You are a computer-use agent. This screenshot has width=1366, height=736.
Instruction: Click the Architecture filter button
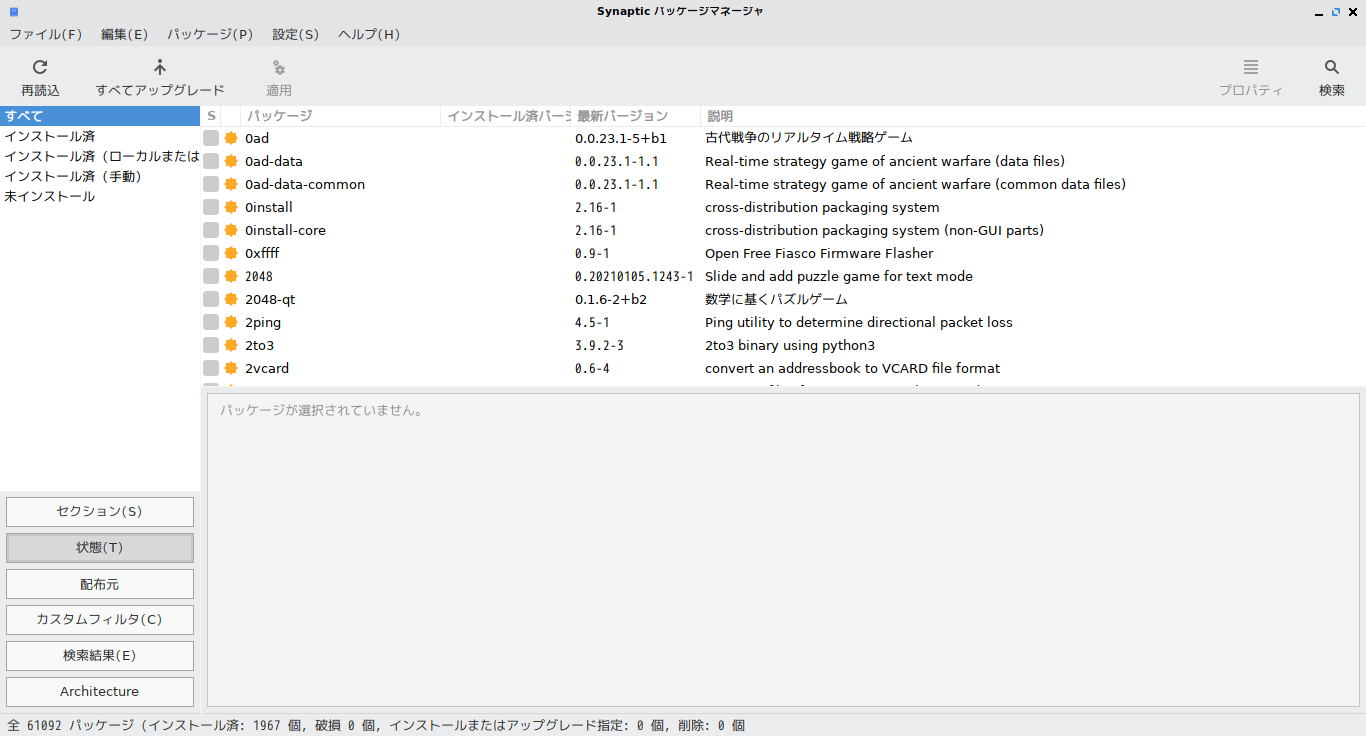[x=100, y=692]
